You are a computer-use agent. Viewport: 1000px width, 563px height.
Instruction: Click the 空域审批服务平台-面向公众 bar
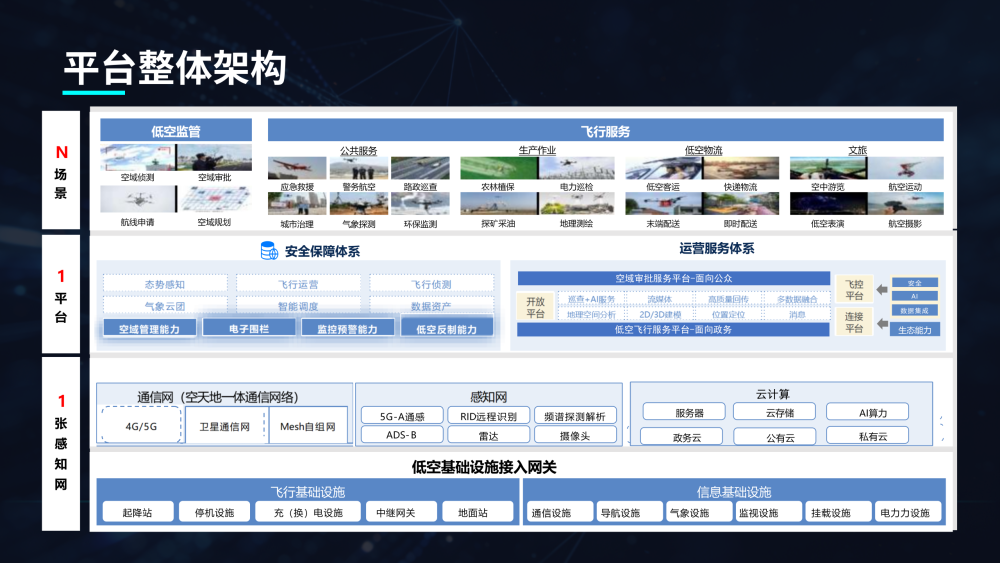[673, 278]
